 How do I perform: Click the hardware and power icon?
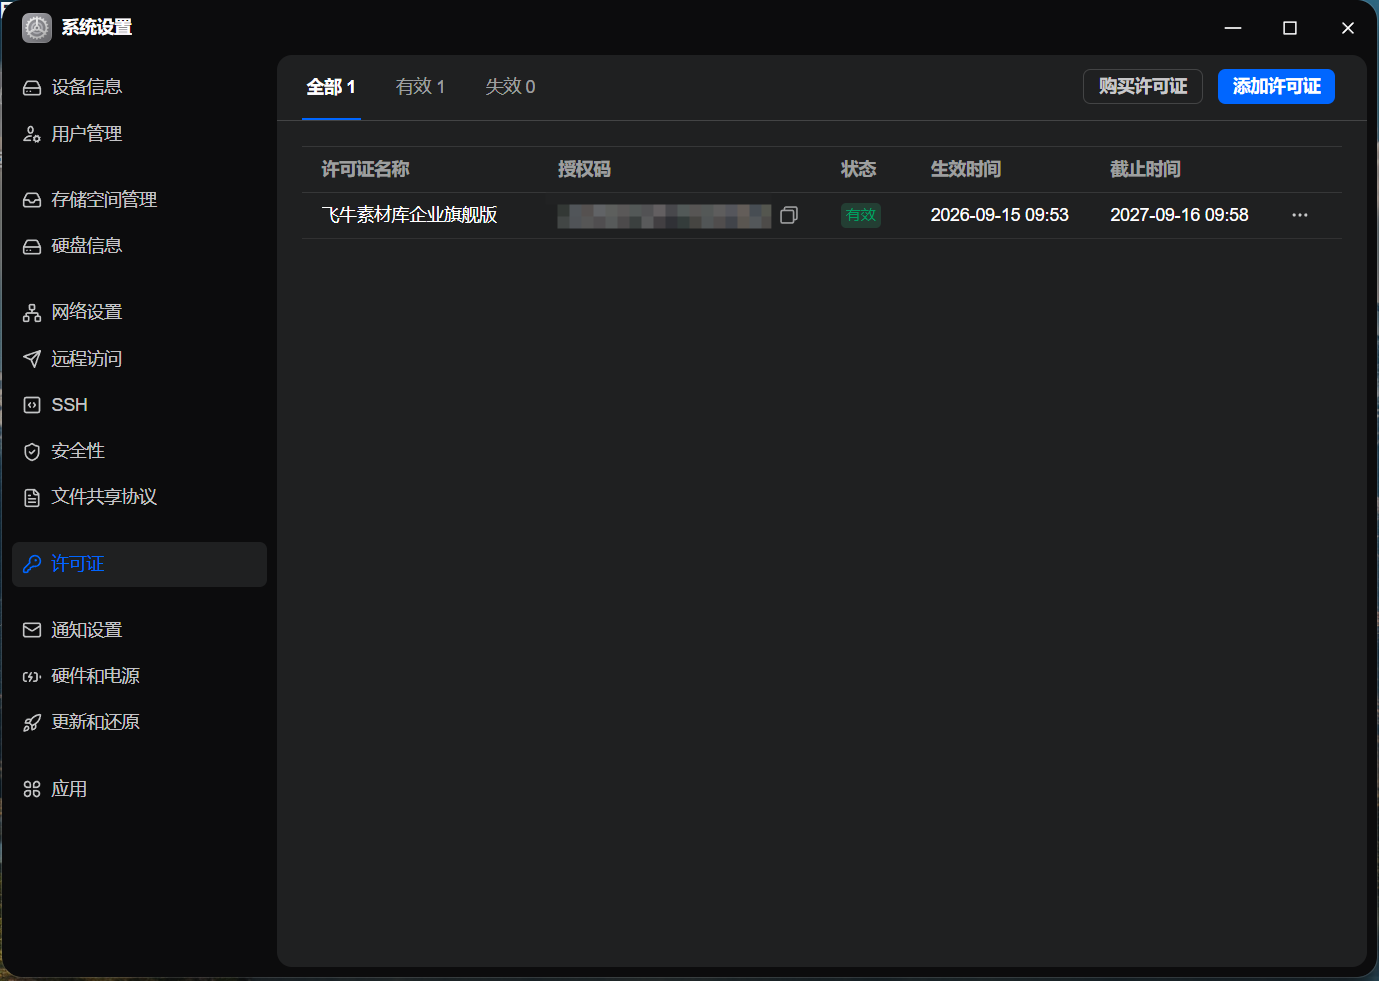pyautogui.click(x=32, y=677)
